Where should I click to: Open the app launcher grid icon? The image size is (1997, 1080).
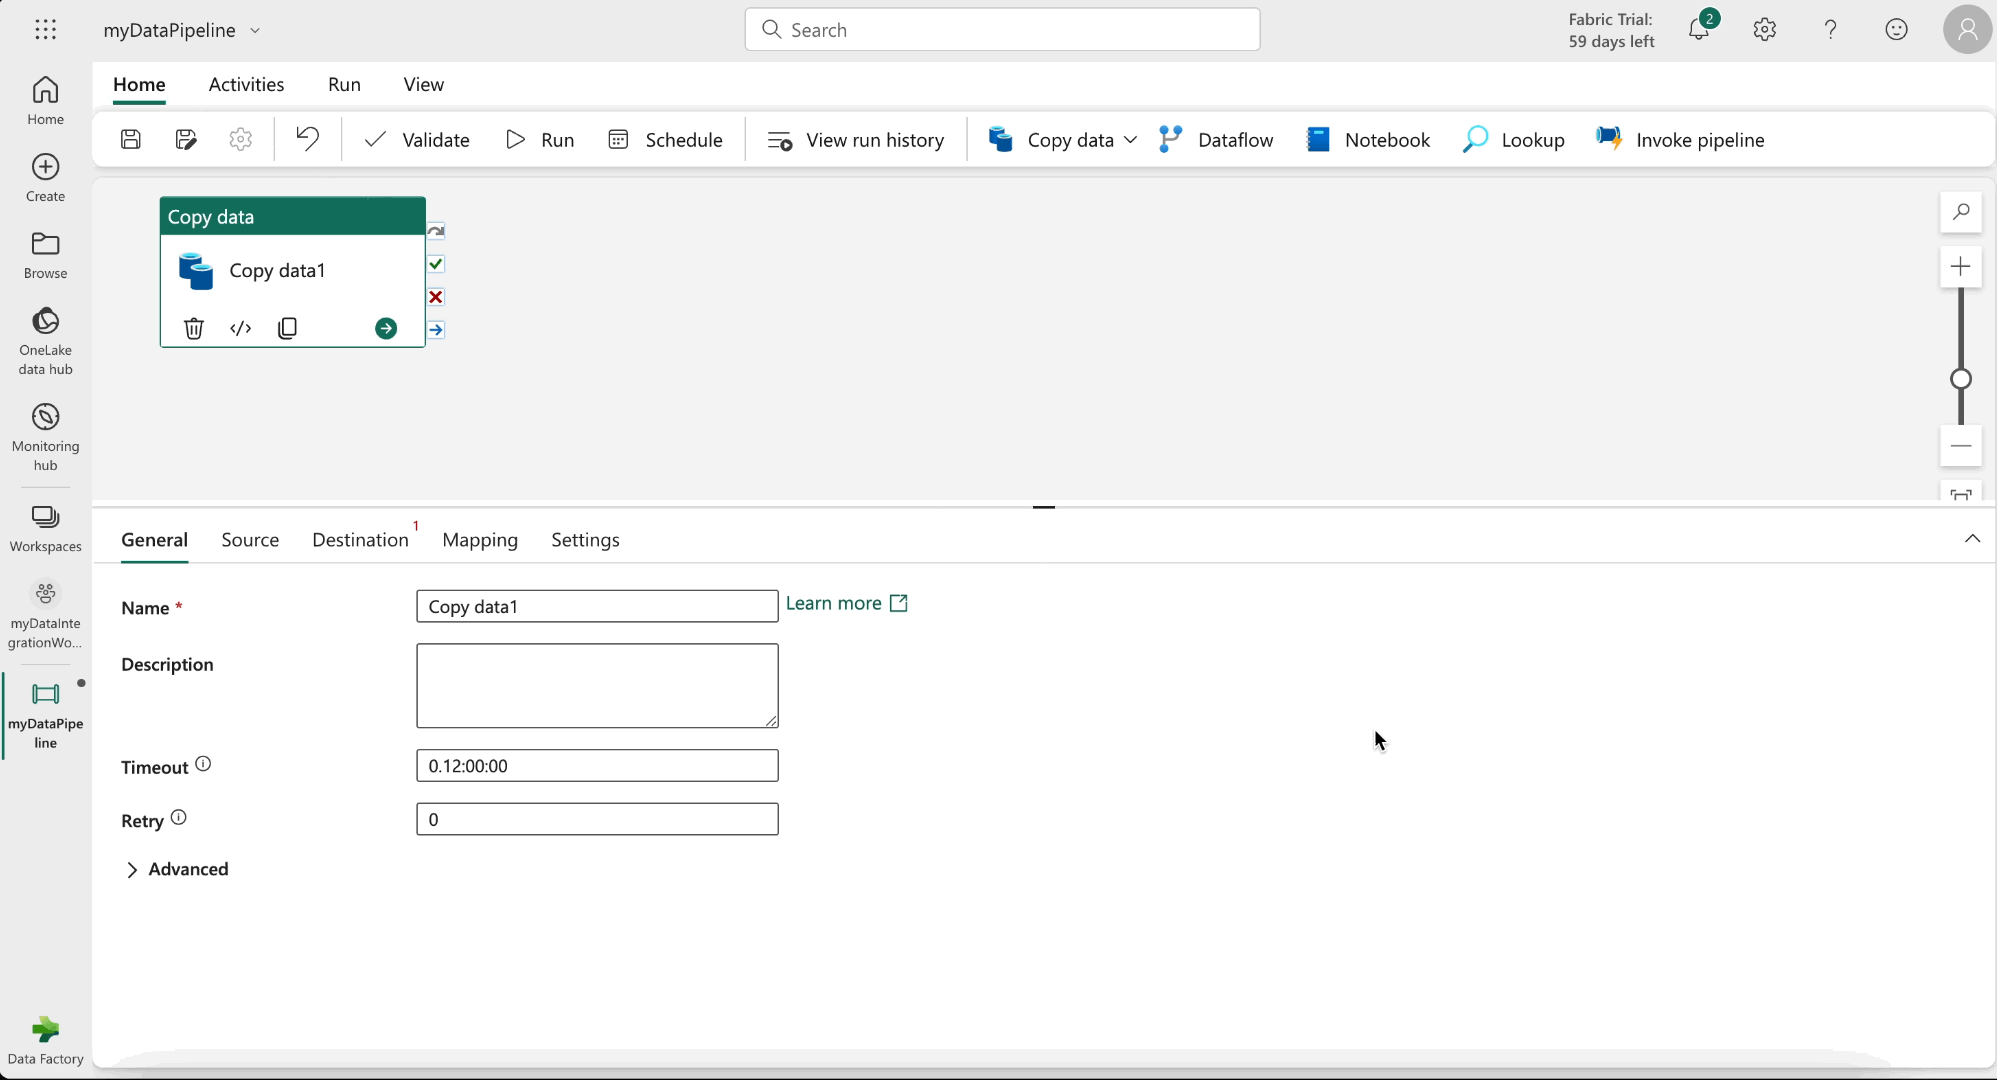point(46,30)
